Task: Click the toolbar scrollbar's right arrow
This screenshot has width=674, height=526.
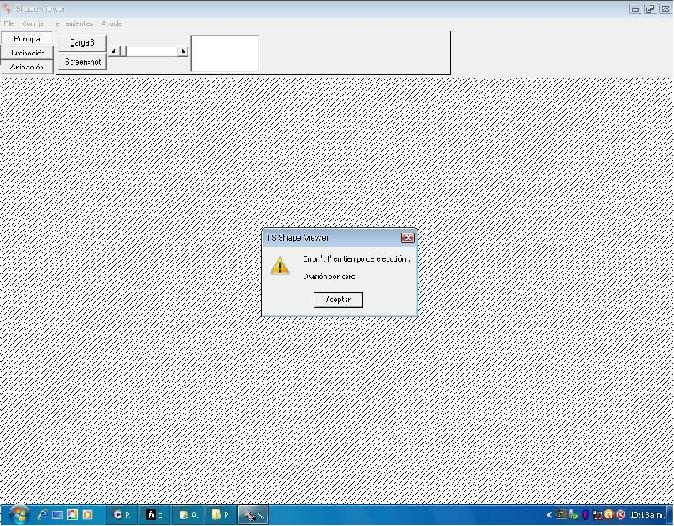Action: point(183,51)
